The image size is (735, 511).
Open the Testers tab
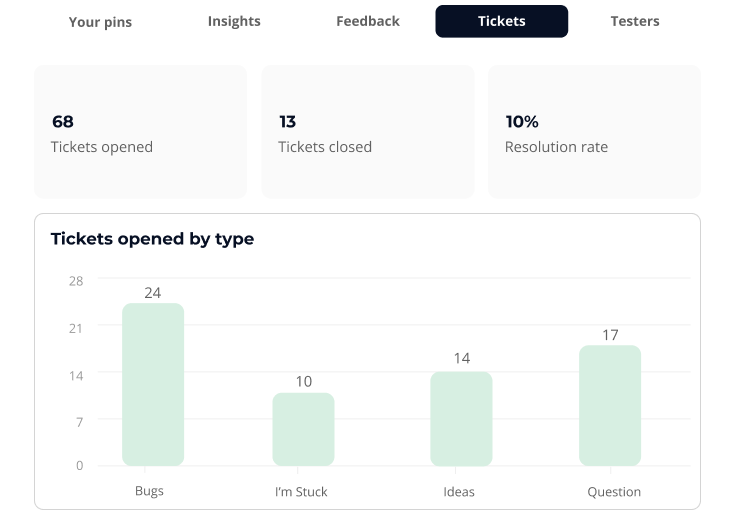coord(635,21)
